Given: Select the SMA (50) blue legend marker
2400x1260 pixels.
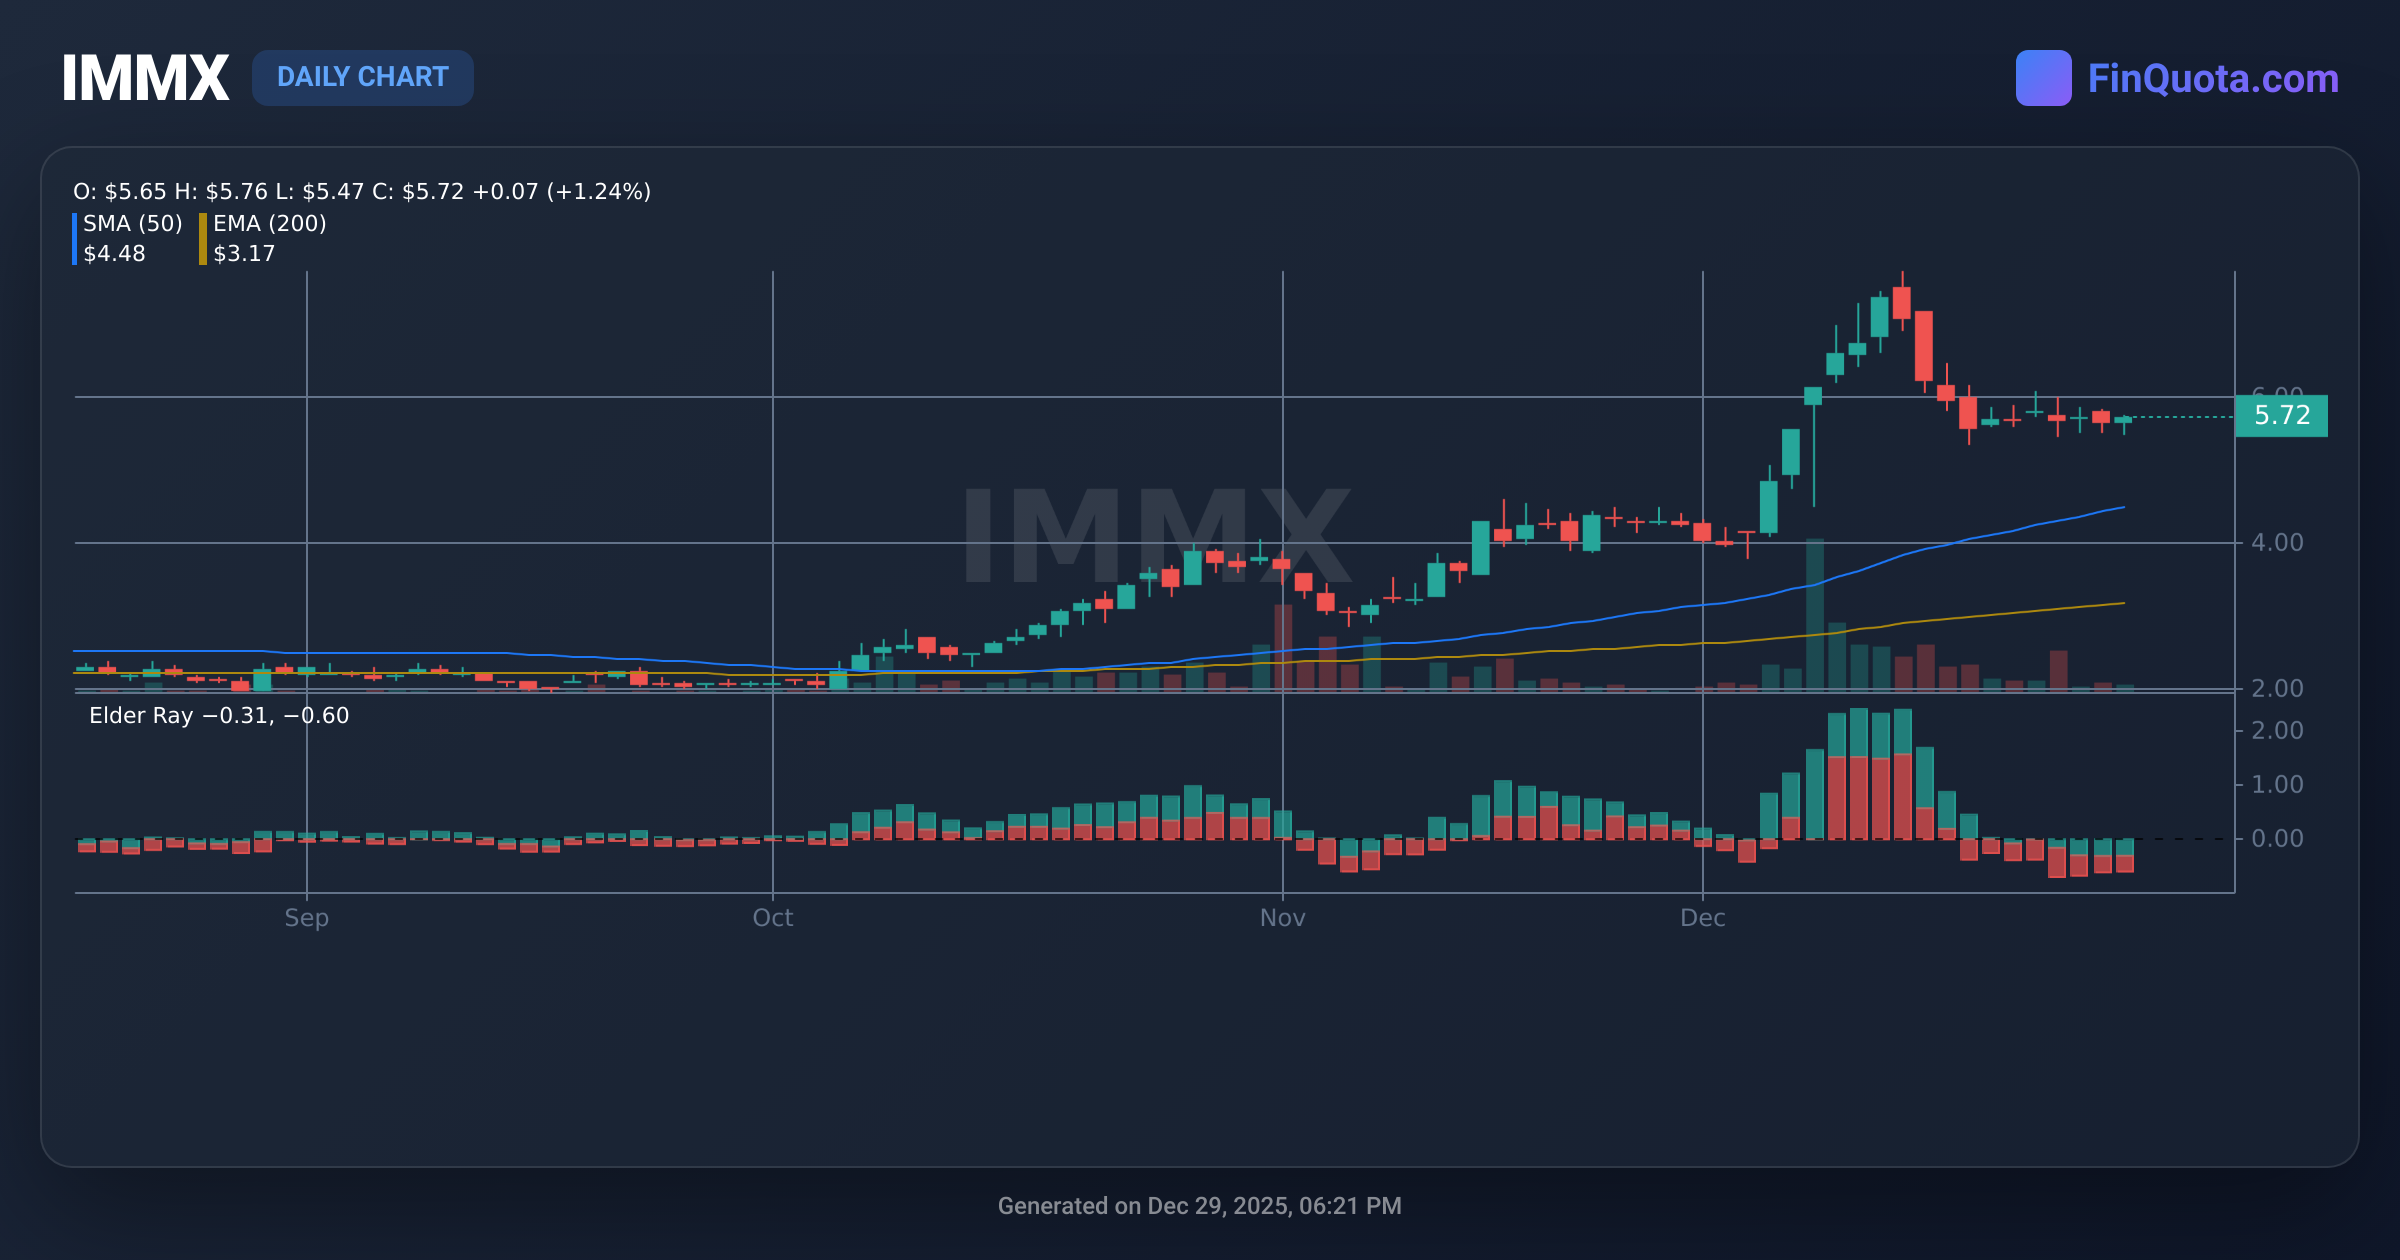Looking at the screenshot, I should (75, 238).
